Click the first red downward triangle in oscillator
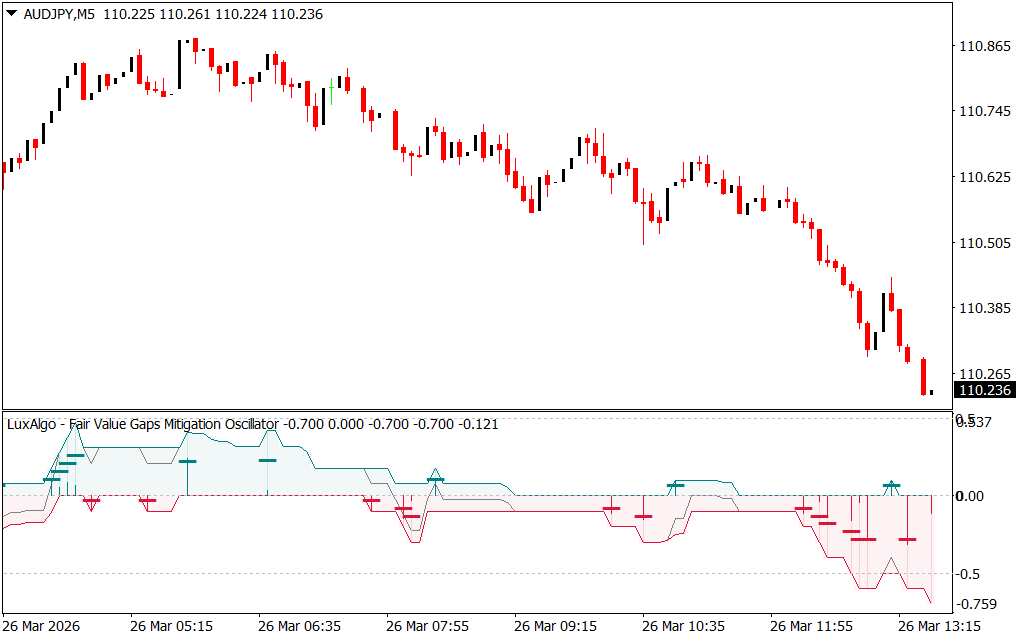This screenshot has width=1024, height=640. tap(91, 503)
